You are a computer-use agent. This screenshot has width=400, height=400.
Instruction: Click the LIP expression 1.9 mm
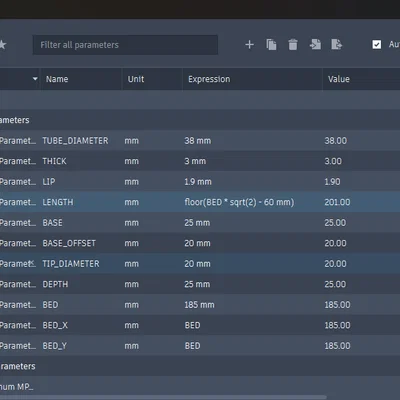pos(198,182)
